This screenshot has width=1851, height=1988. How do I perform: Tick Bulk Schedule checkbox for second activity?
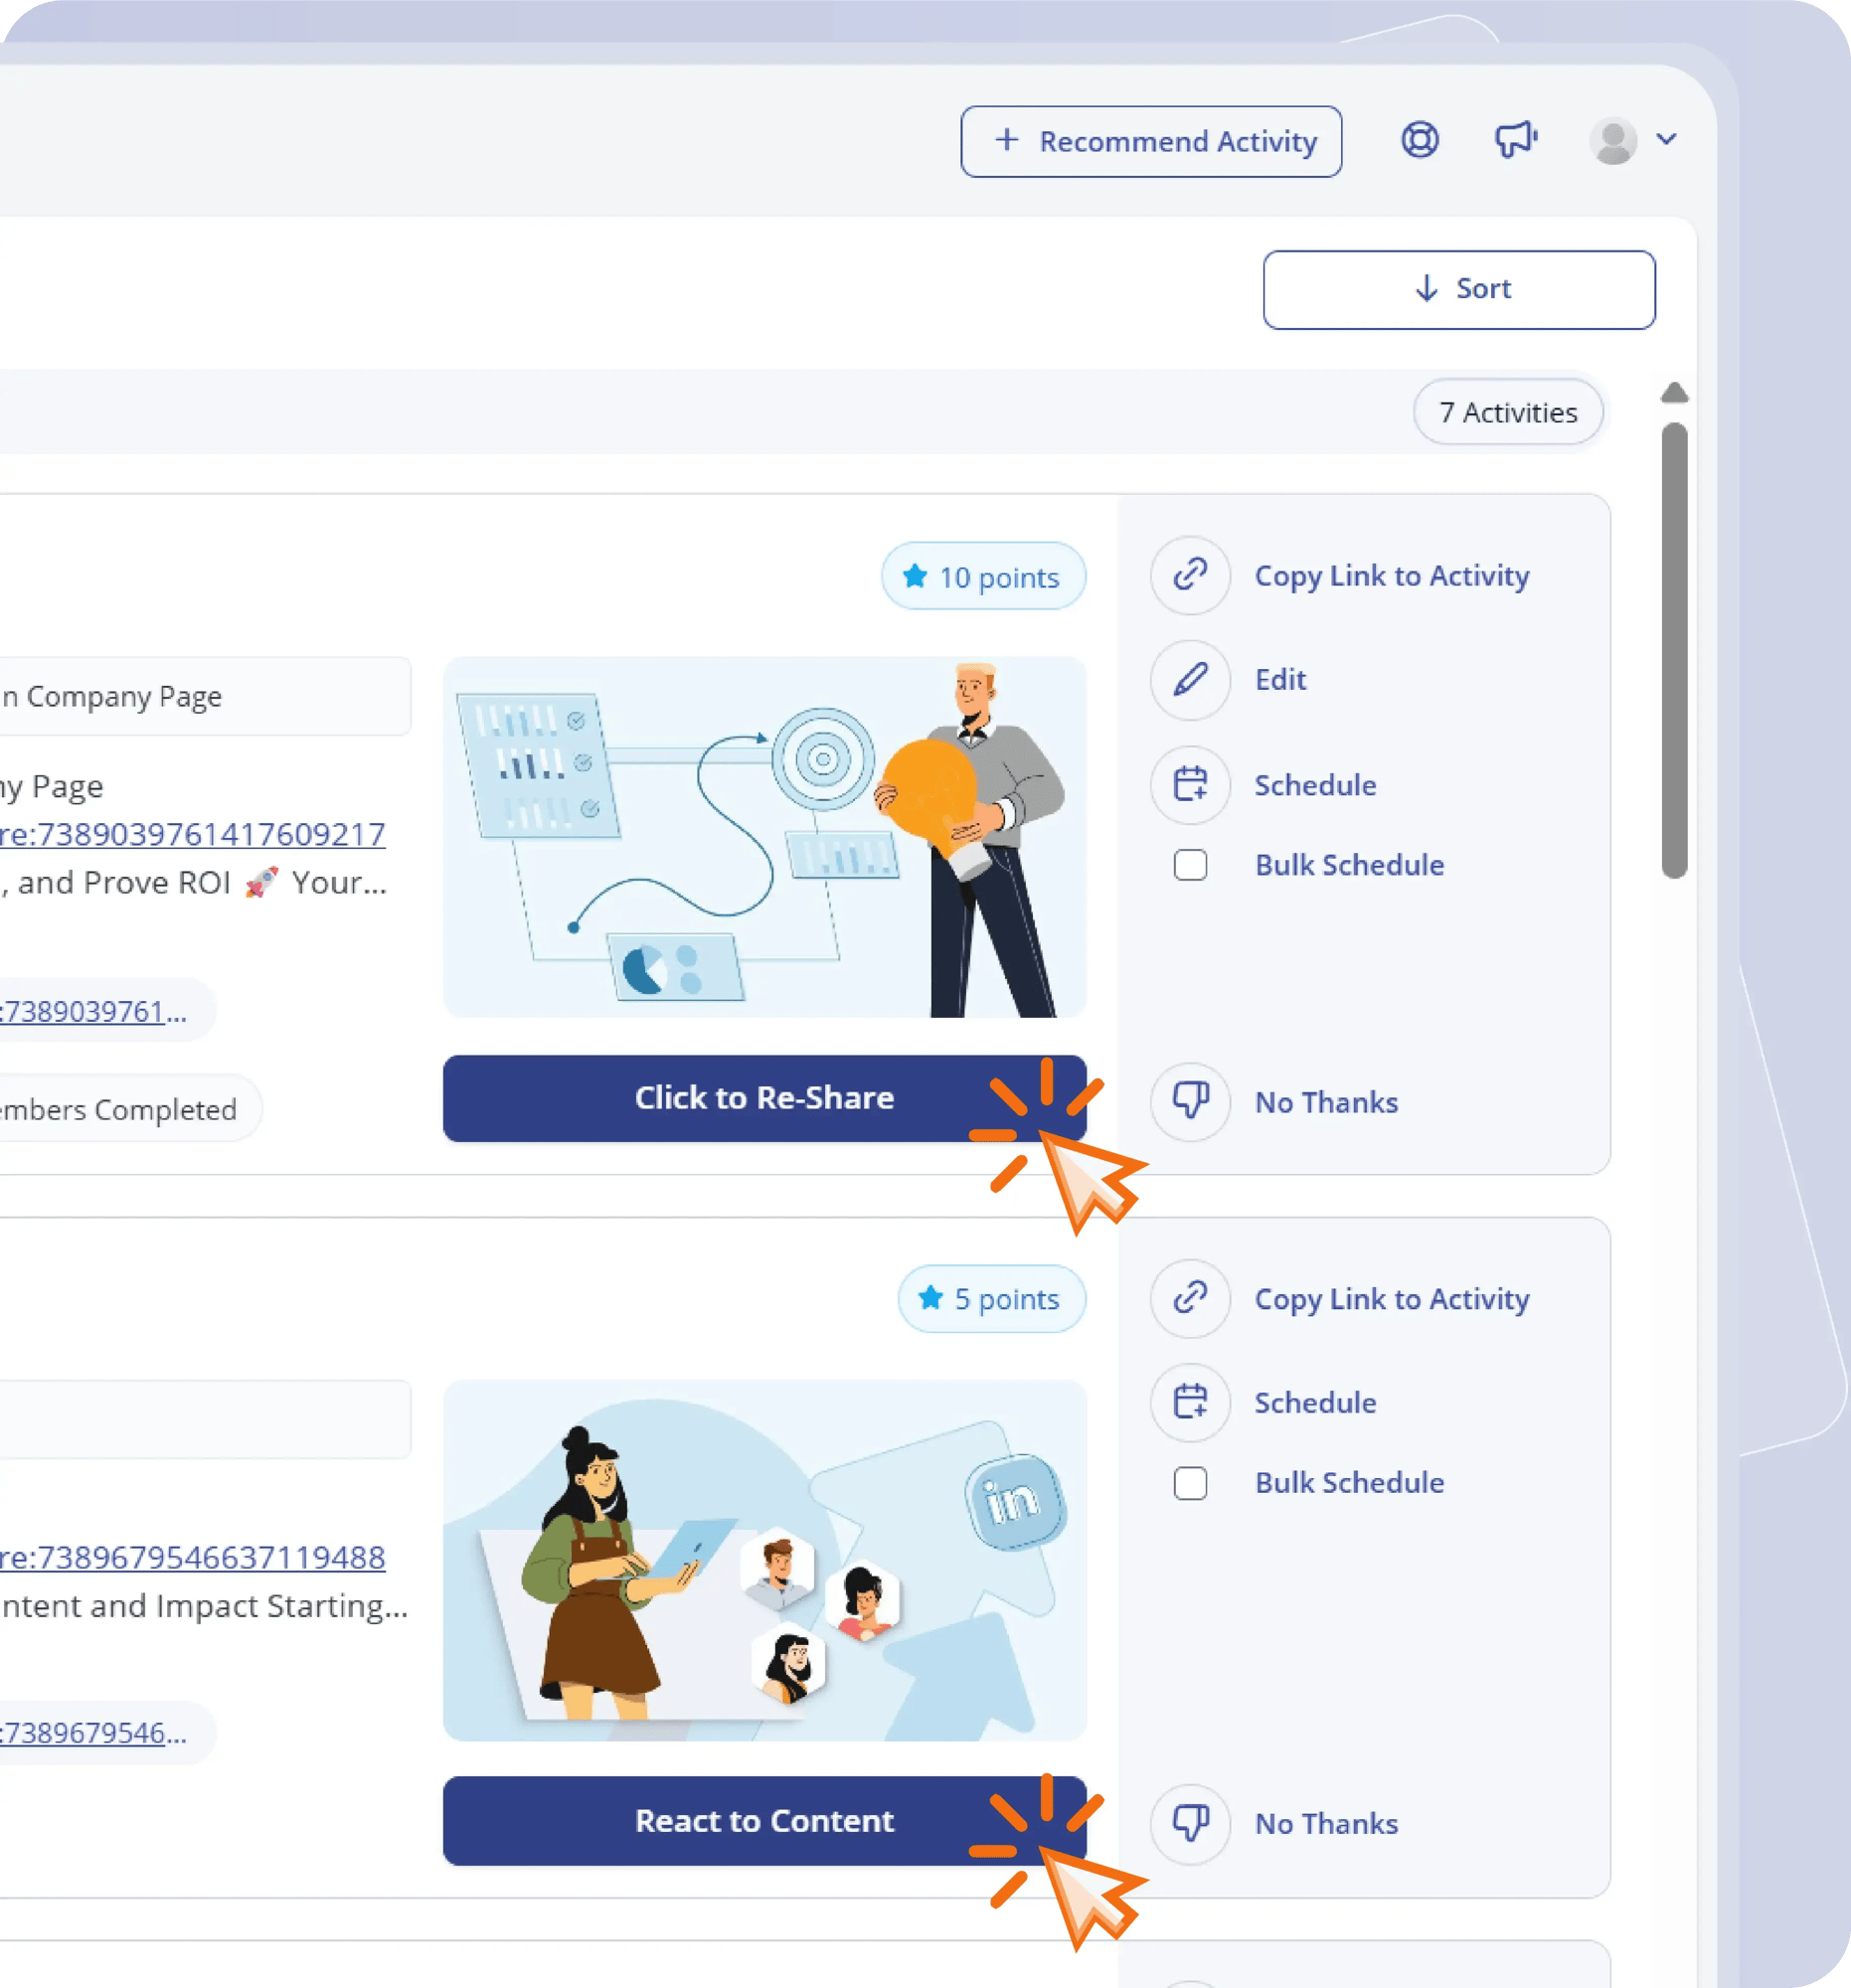(x=1190, y=1483)
